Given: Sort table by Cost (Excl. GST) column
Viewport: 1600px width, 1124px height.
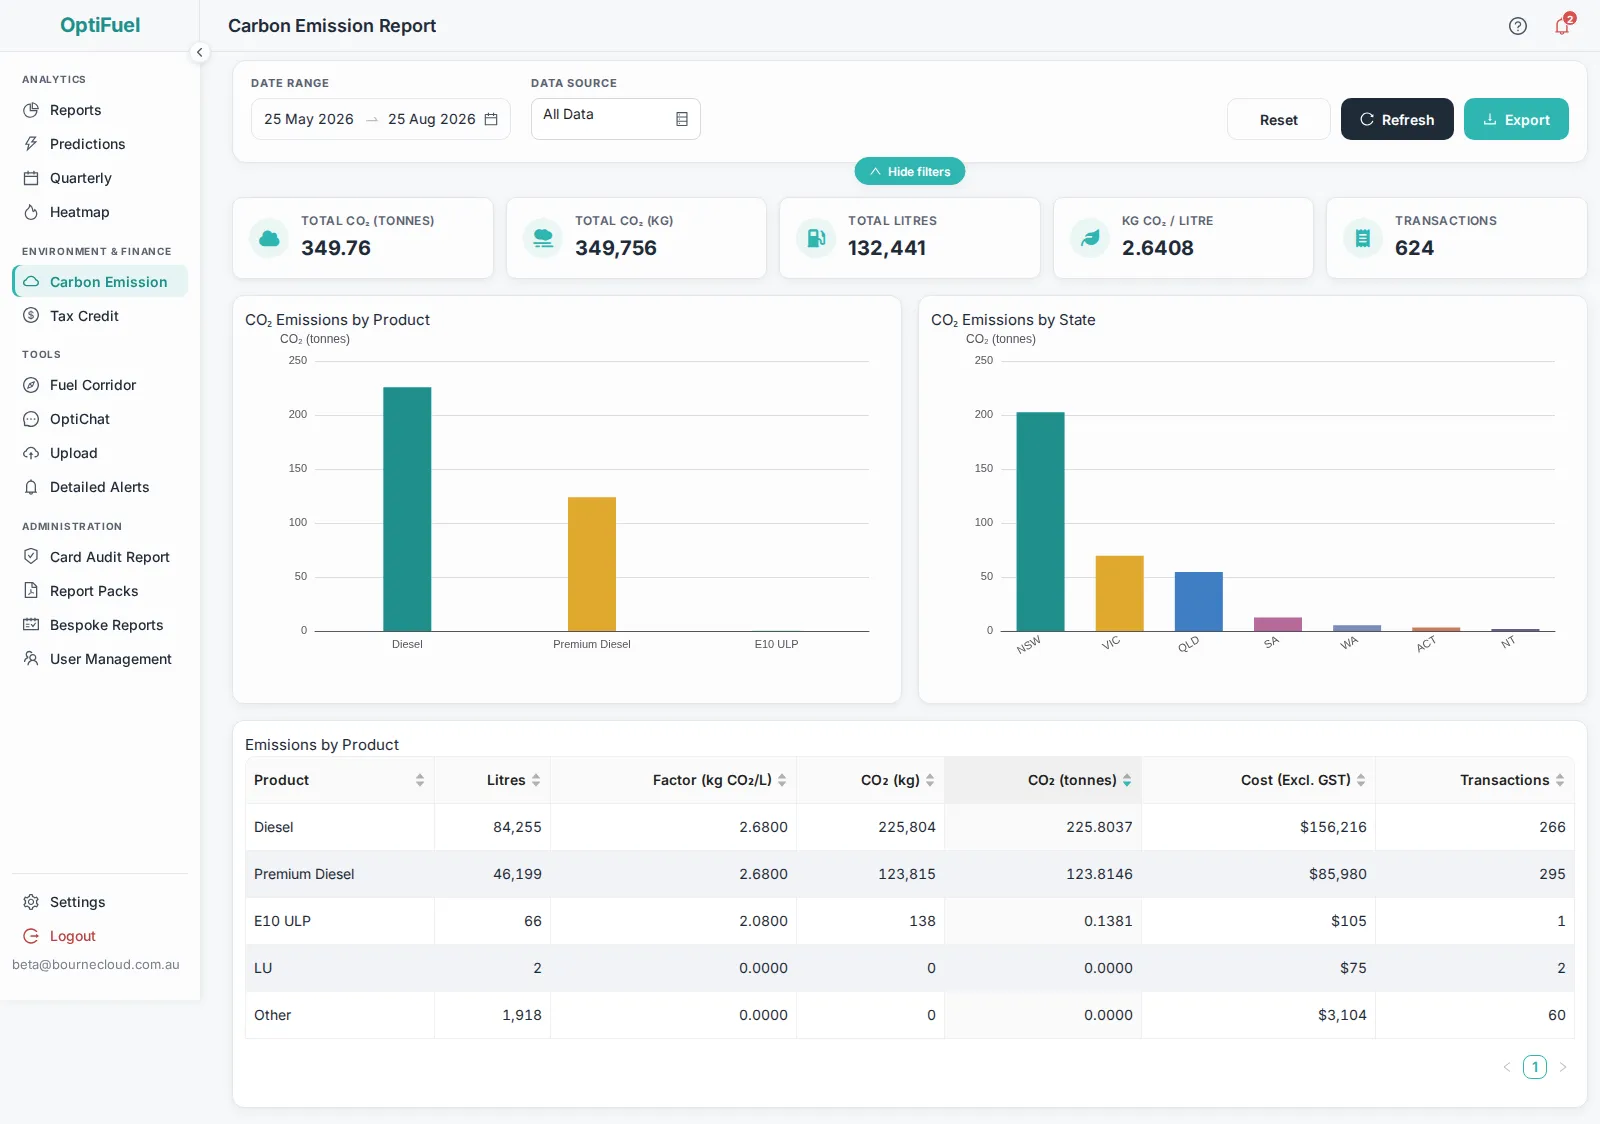Looking at the screenshot, I should click(1258, 780).
